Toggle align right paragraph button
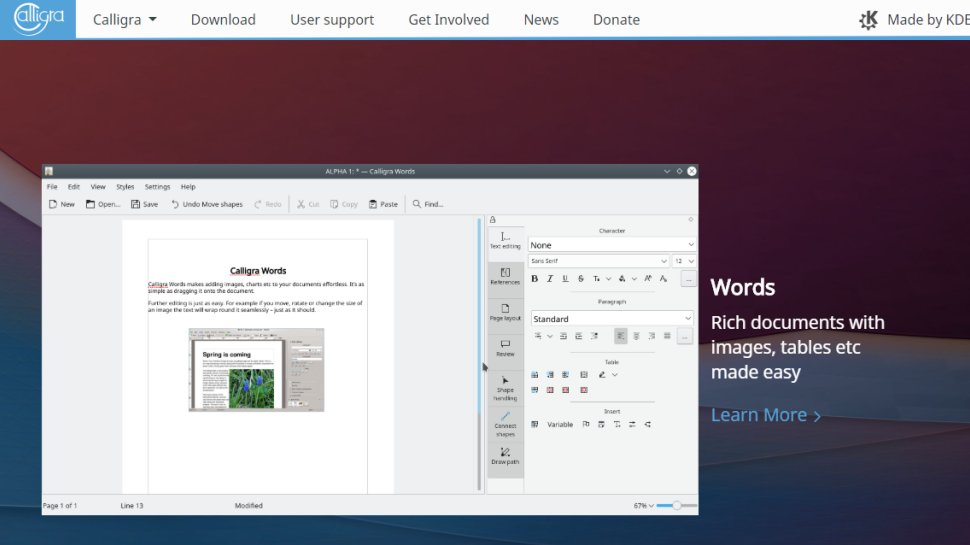This screenshot has width=970, height=545. 651,336
